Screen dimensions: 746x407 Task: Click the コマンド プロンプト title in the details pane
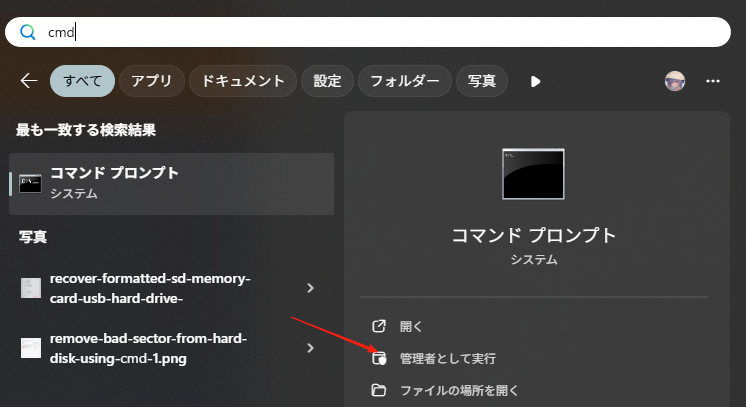pos(533,236)
